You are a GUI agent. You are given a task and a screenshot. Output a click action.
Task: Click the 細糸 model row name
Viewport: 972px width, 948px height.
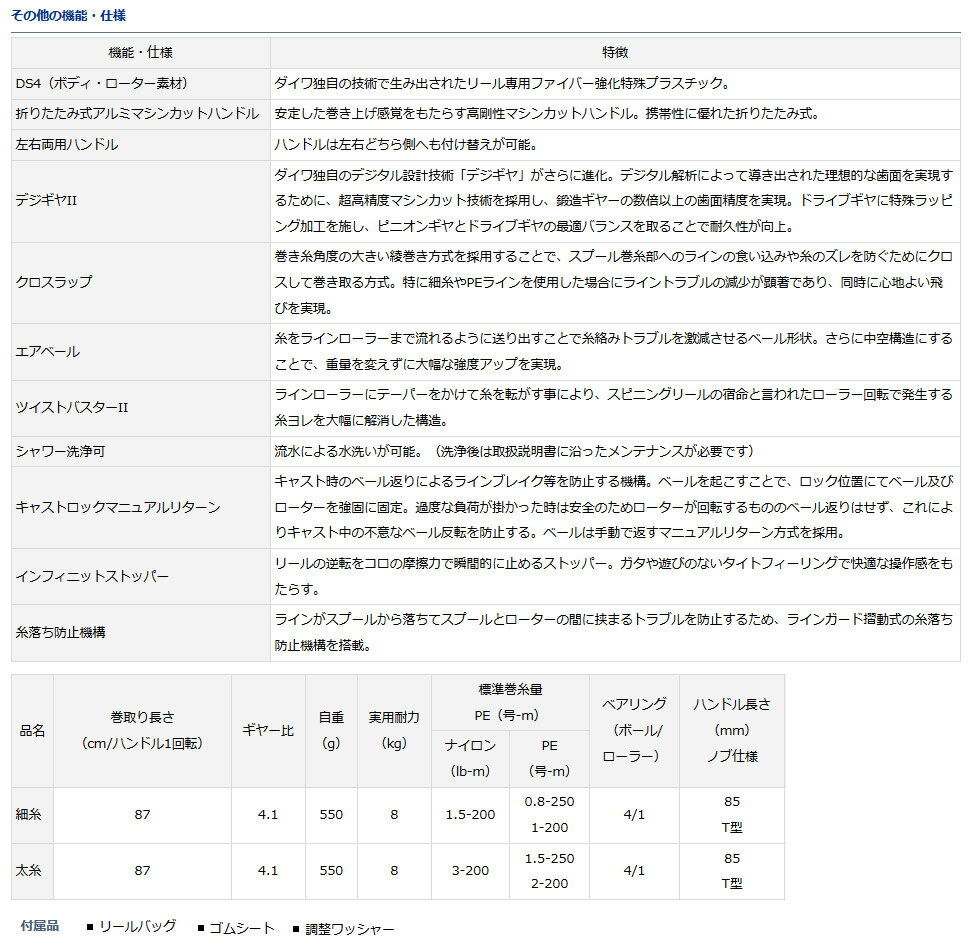click(31, 815)
